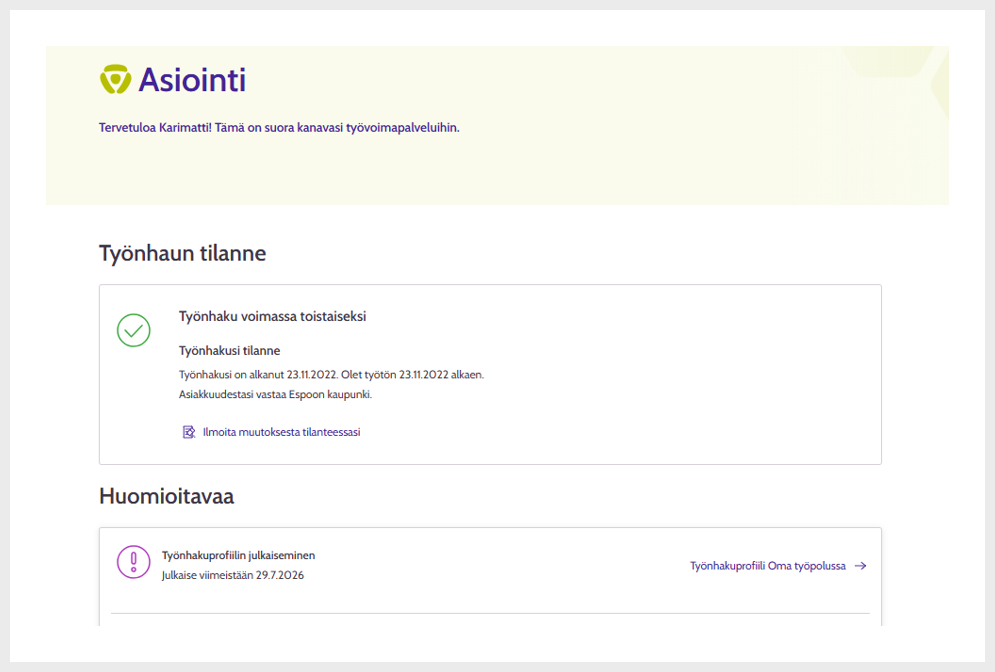Click the Tervetuloa Karimatti welcome message
Image resolution: width=995 pixels, height=672 pixels.
pos(279,128)
